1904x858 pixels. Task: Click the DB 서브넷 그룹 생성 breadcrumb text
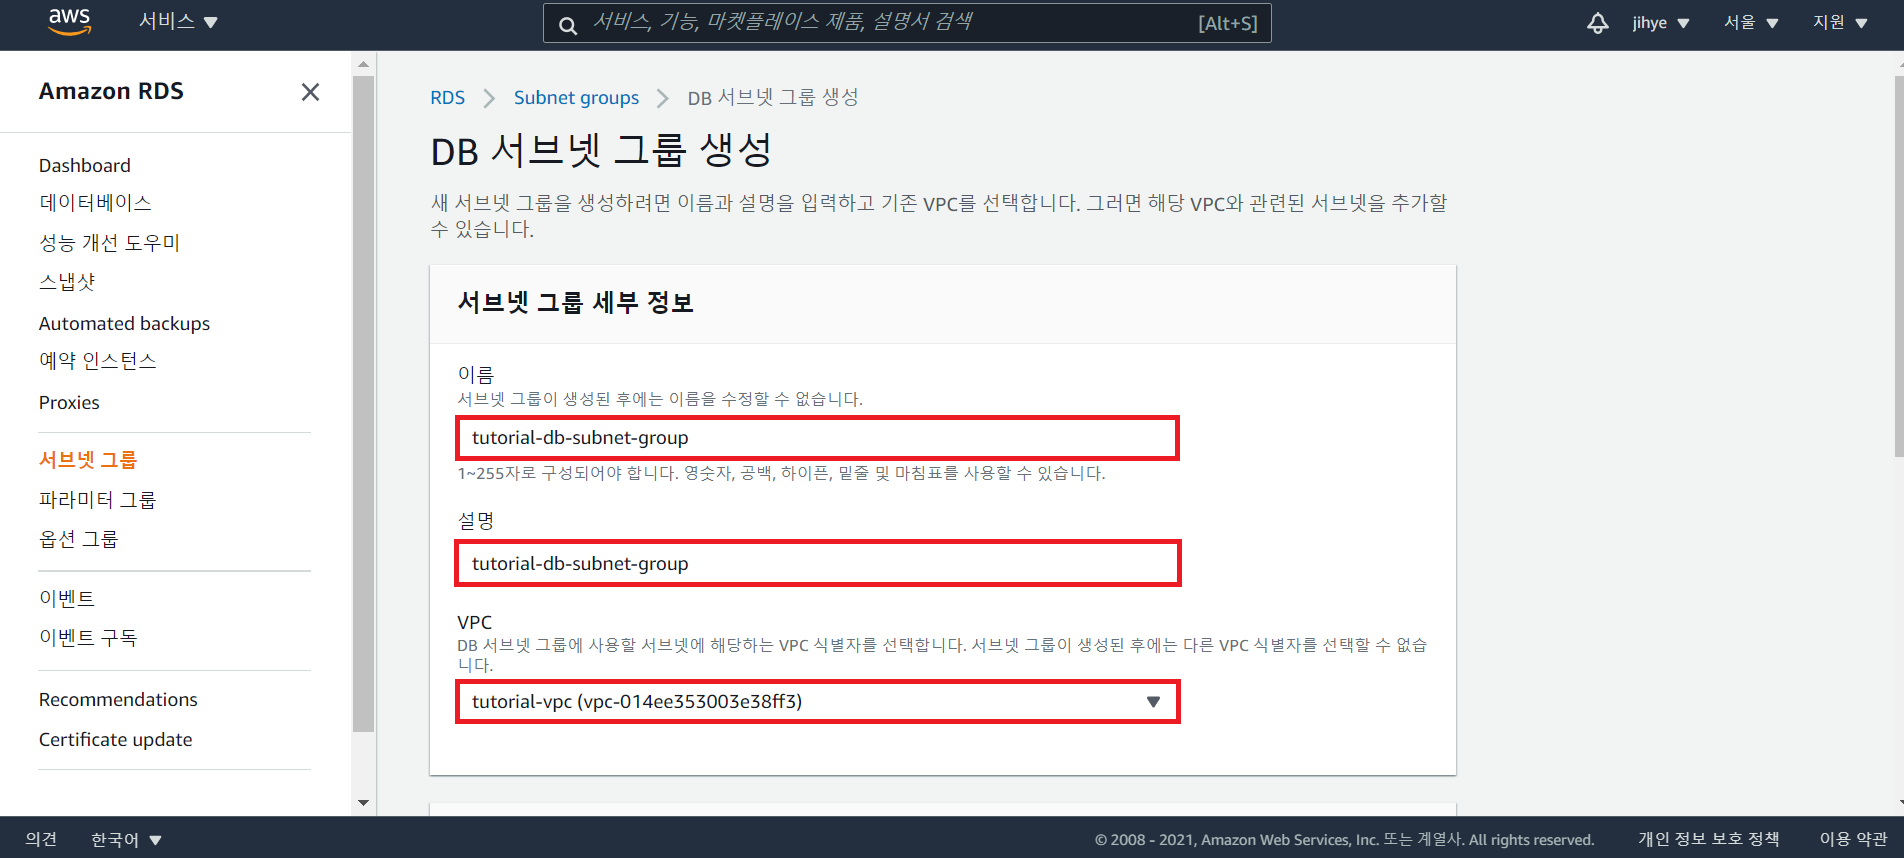(773, 98)
